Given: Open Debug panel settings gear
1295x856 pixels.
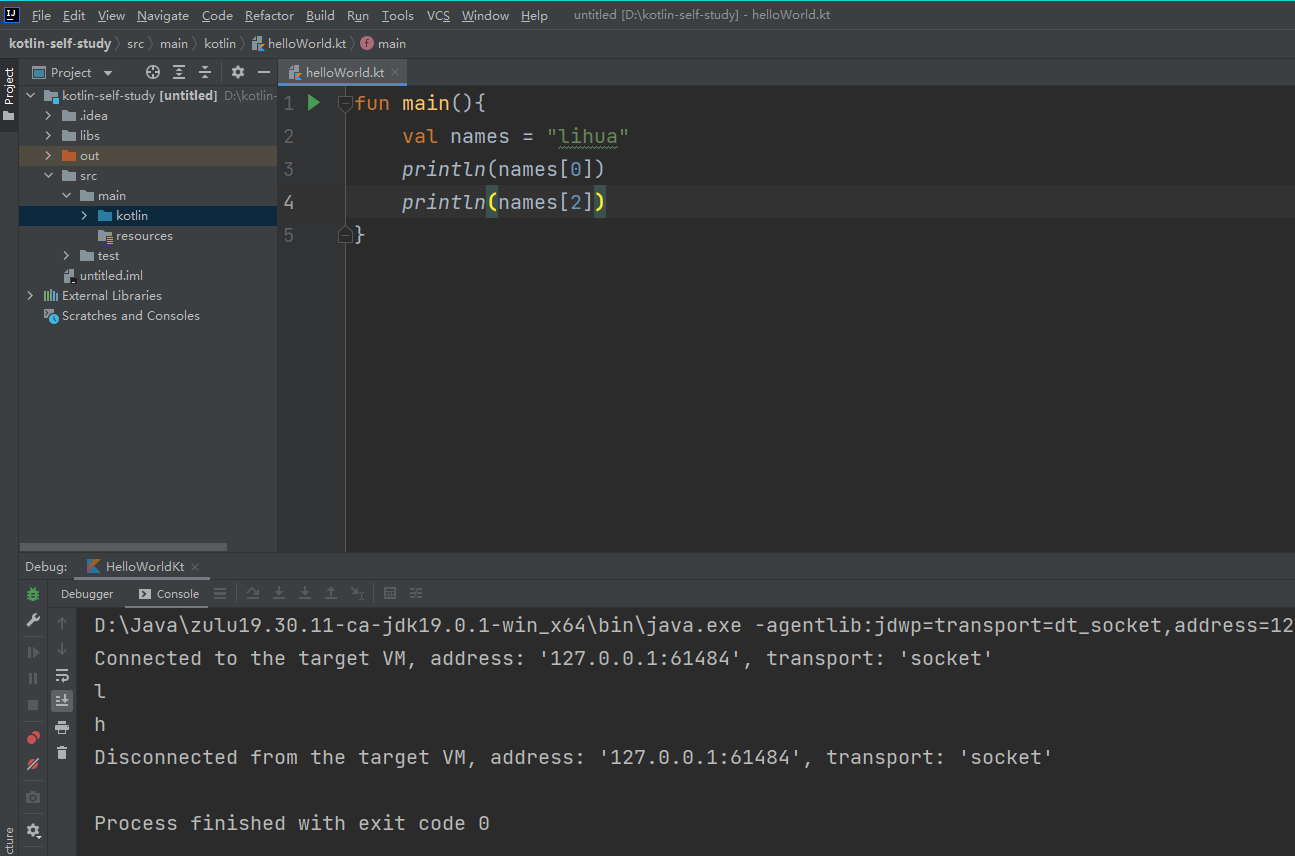Looking at the screenshot, I should pyautogui.click(x=33, y=830).
